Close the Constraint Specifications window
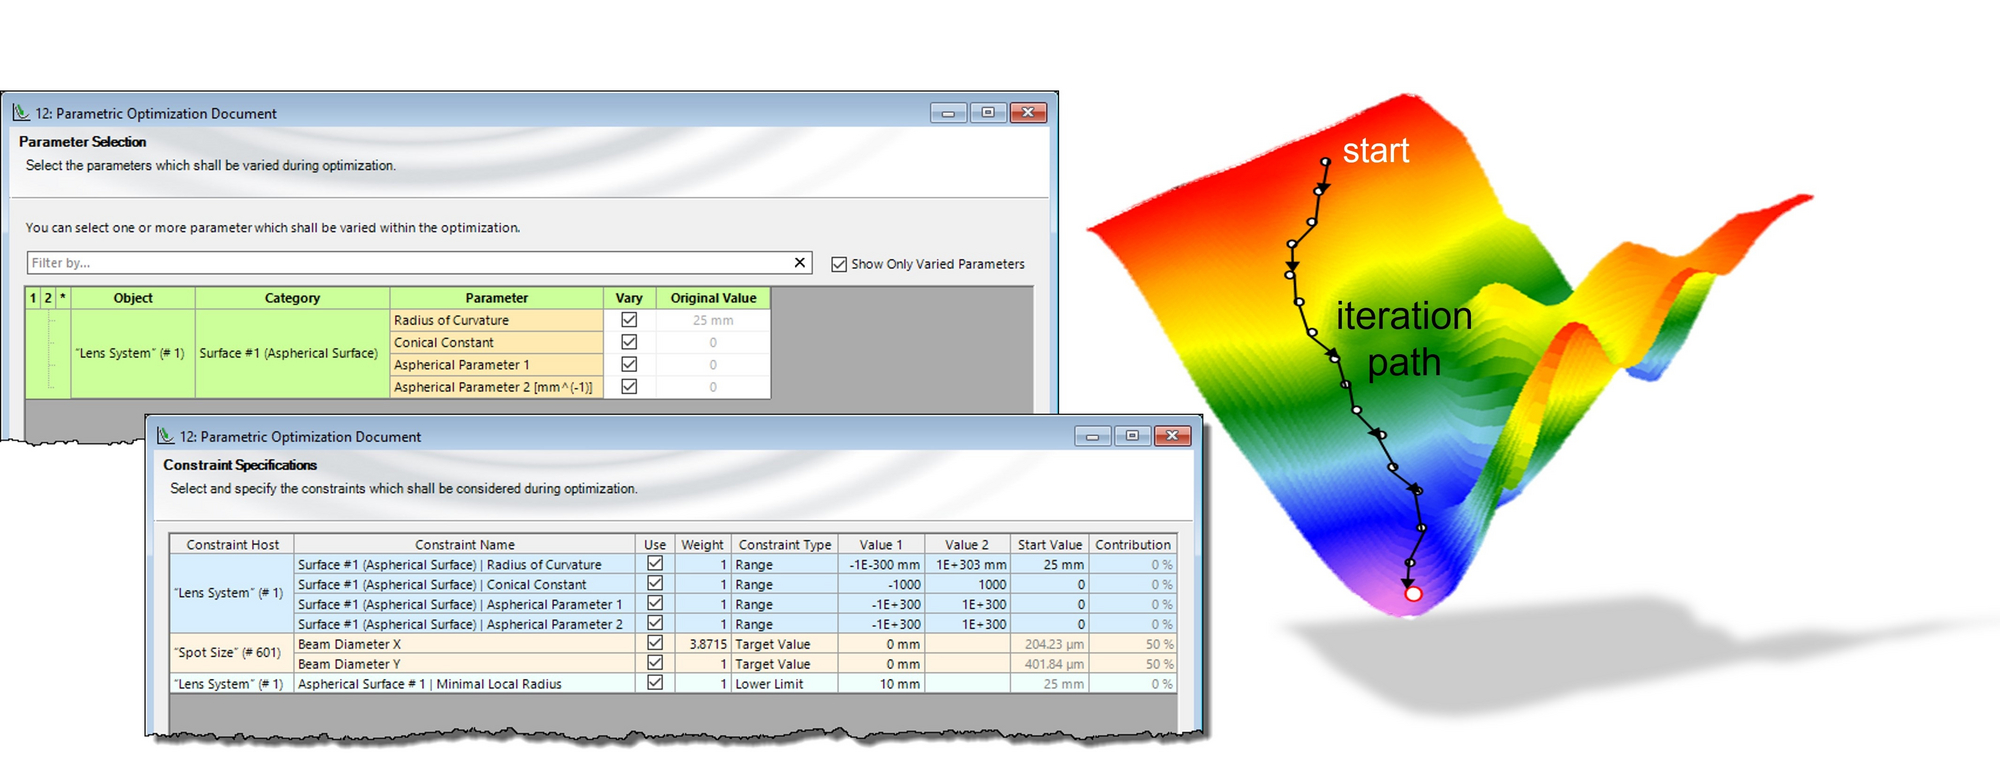 tap(1172, 436)
